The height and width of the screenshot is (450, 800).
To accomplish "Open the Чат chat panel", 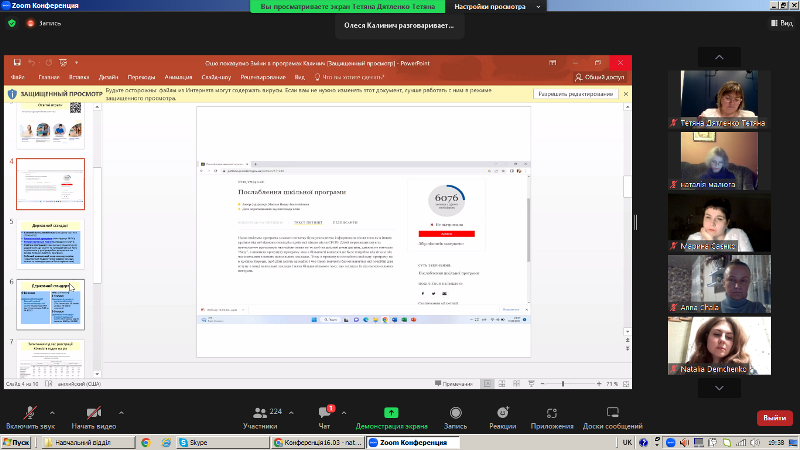I will 325,412.
